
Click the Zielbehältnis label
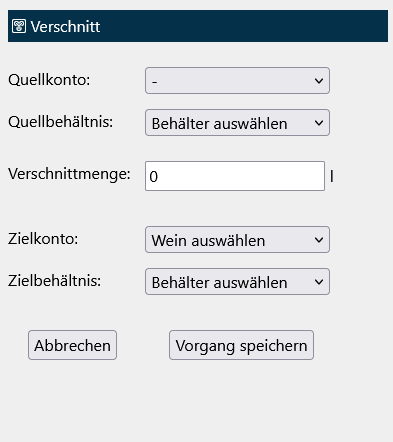(54, 281)
